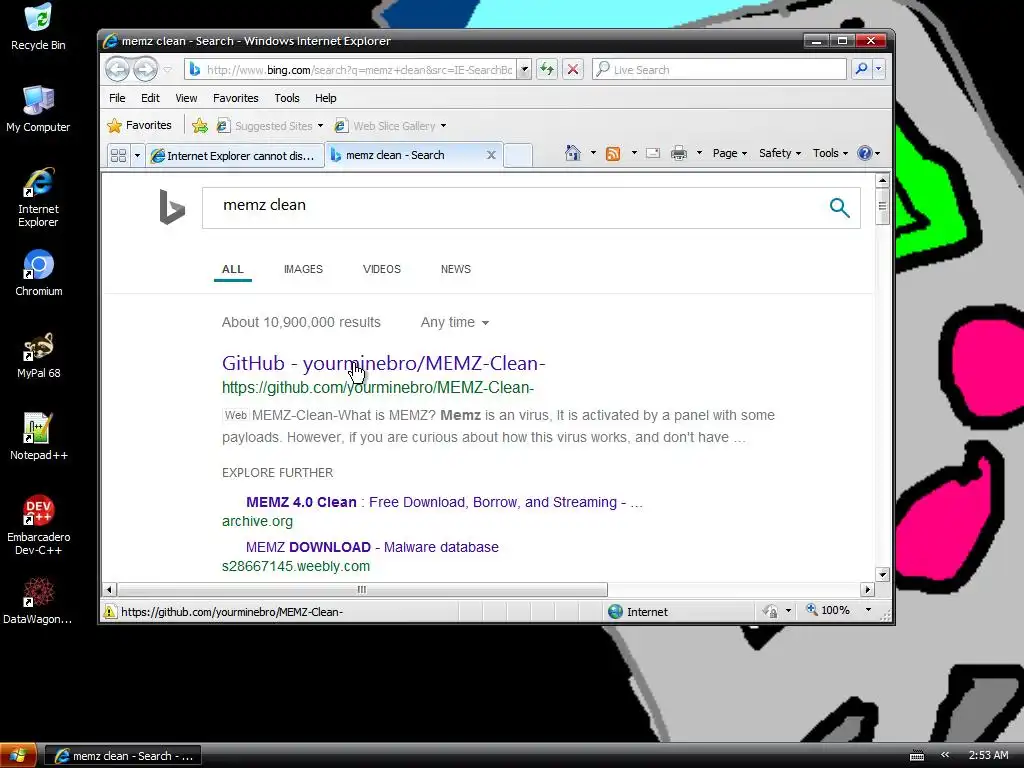Open DataWagon desktop shortcut
The image size is (1024, 768).
(38, 601)
